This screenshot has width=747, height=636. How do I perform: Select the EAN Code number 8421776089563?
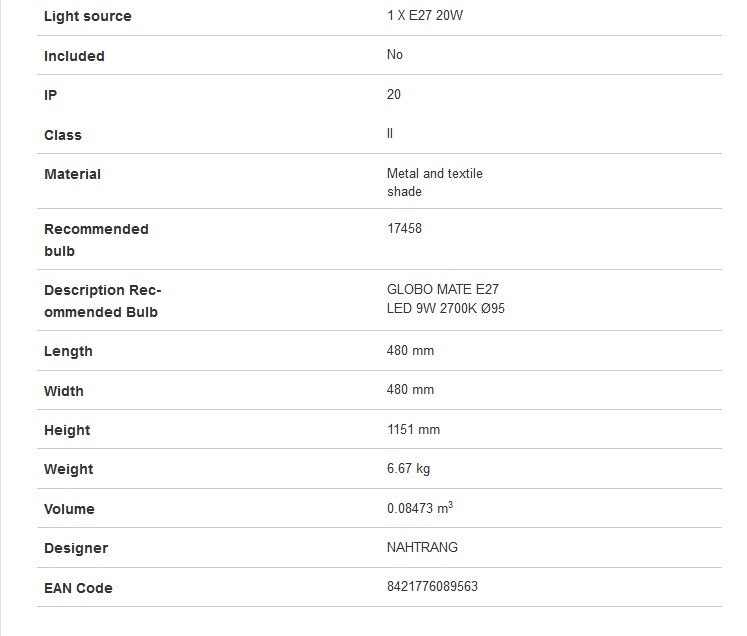coord(432,586)
